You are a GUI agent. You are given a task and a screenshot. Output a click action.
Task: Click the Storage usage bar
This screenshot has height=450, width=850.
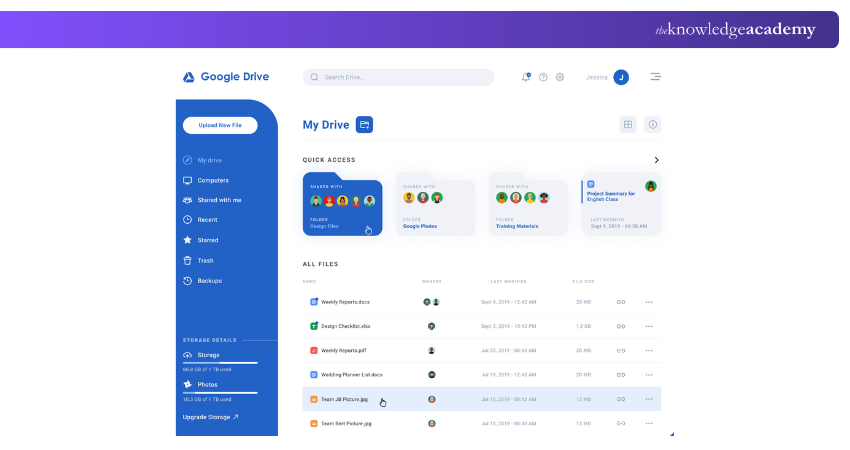point(220,363)
